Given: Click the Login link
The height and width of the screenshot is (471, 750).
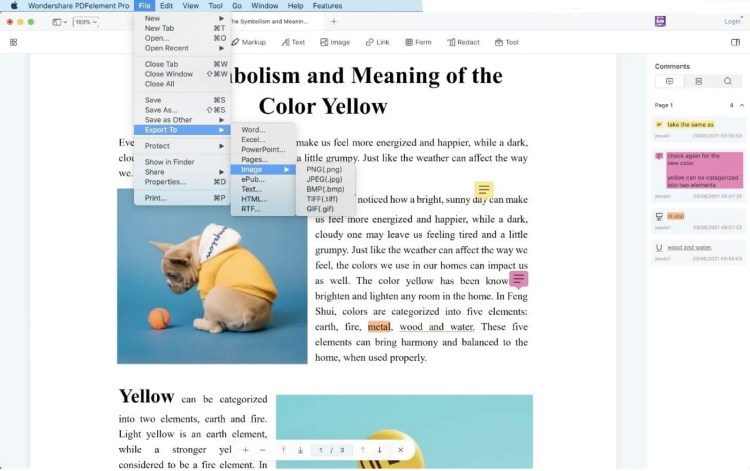Looking at the screenshot, I should (732, 21).
